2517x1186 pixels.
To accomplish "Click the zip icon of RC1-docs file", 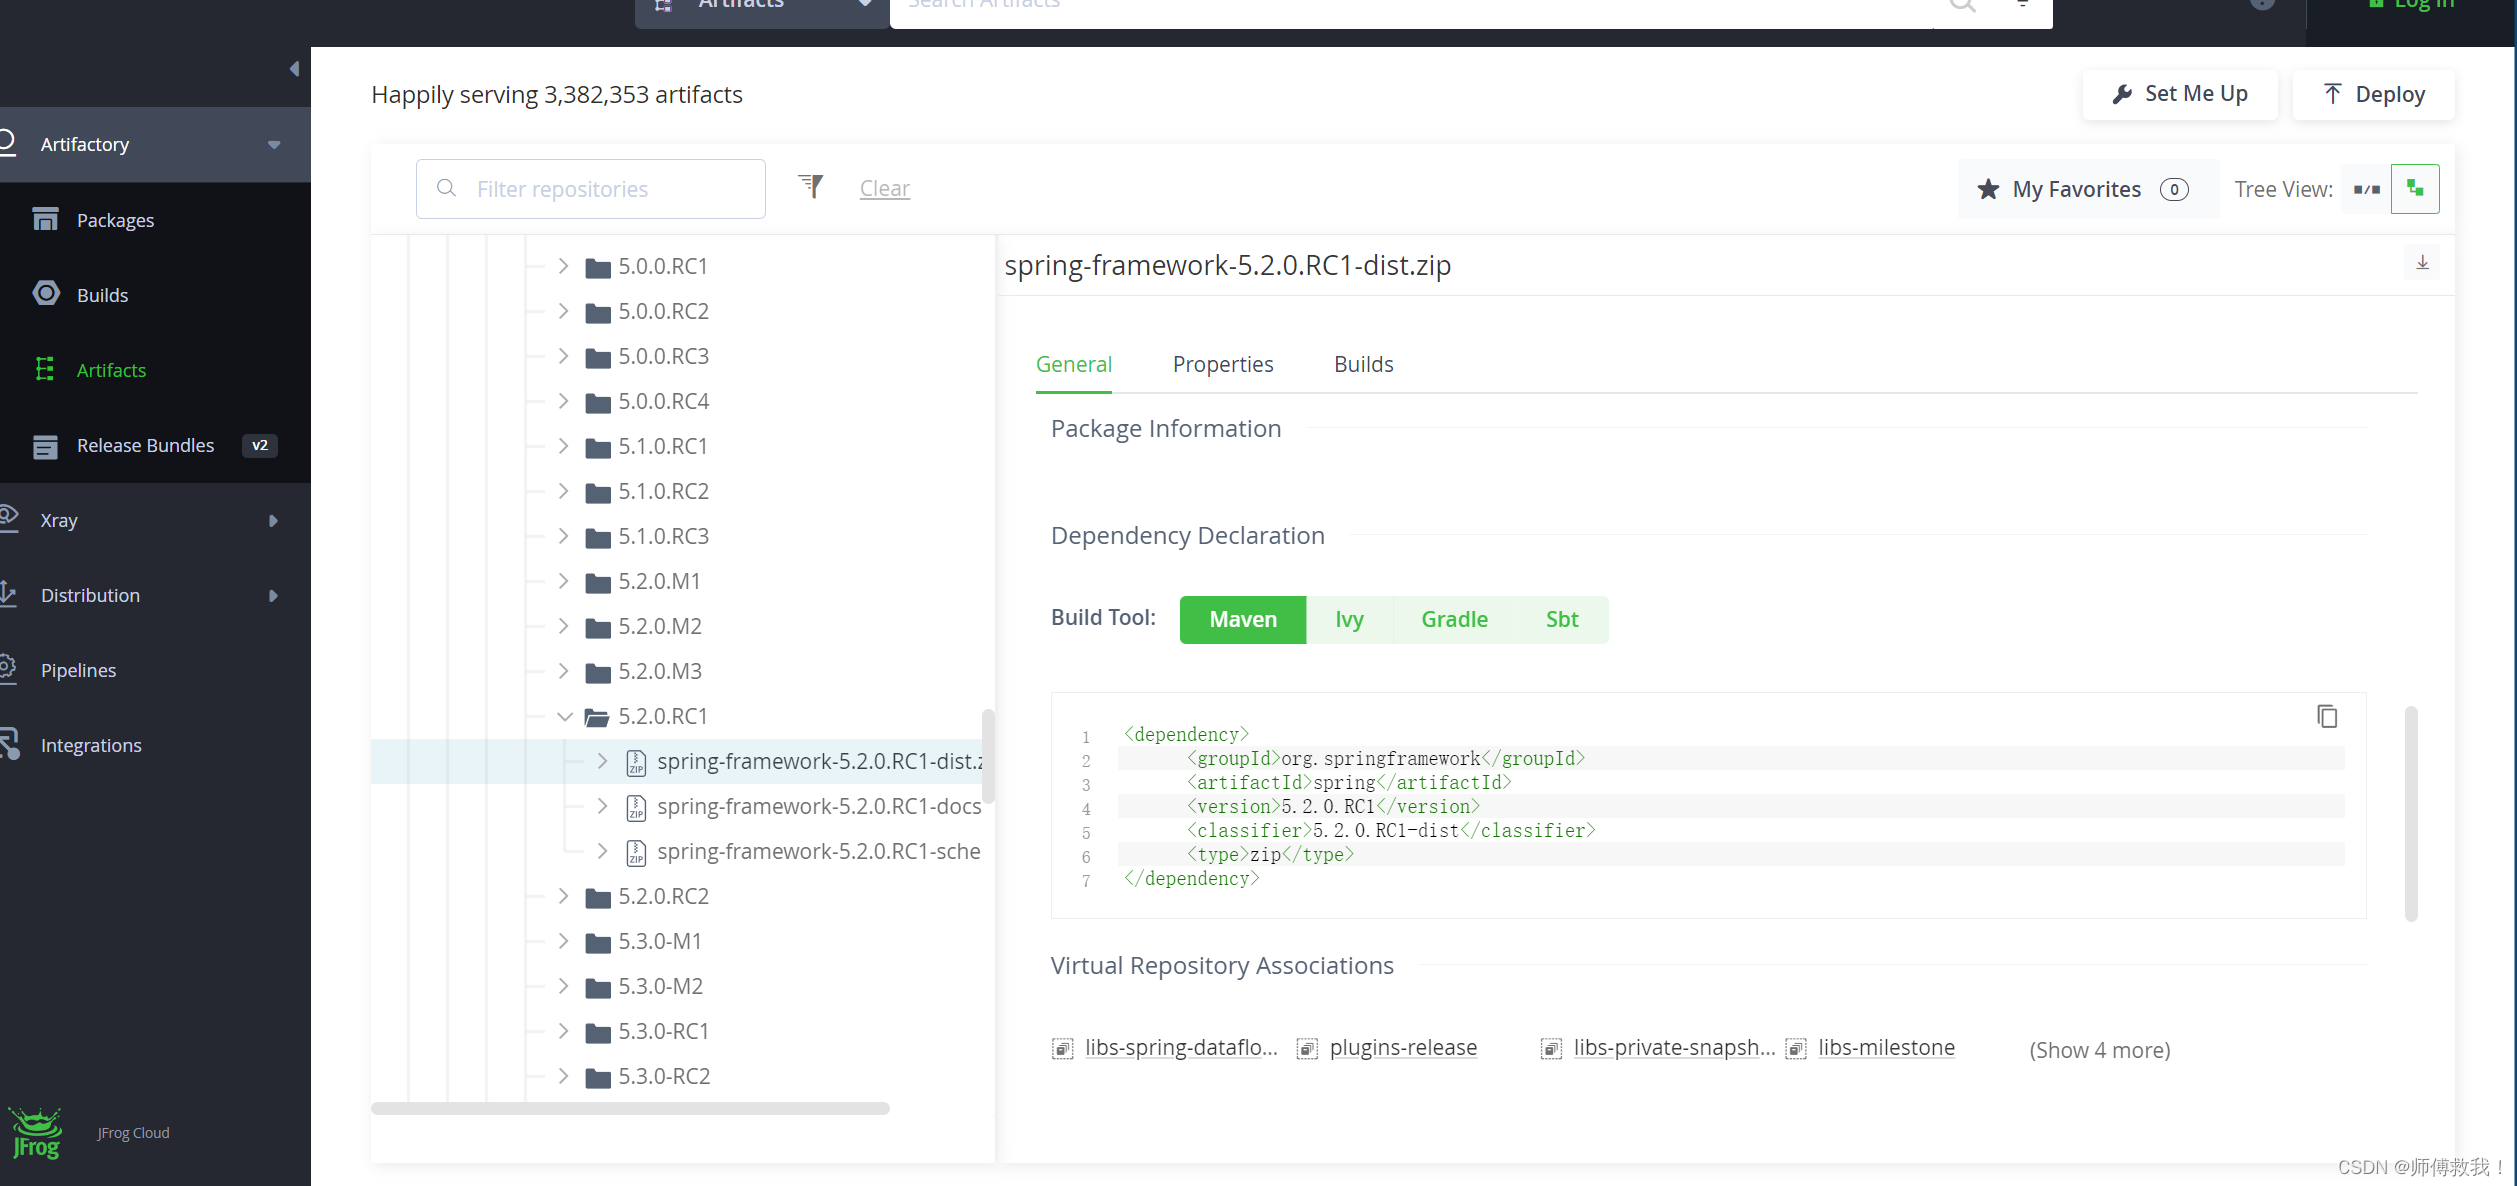I will pos(636,808).
